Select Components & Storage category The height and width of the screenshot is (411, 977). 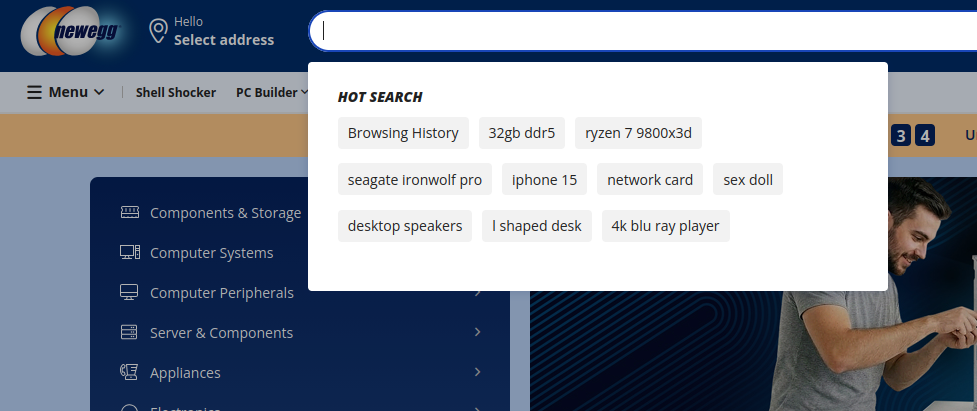(x=226, y=213)
